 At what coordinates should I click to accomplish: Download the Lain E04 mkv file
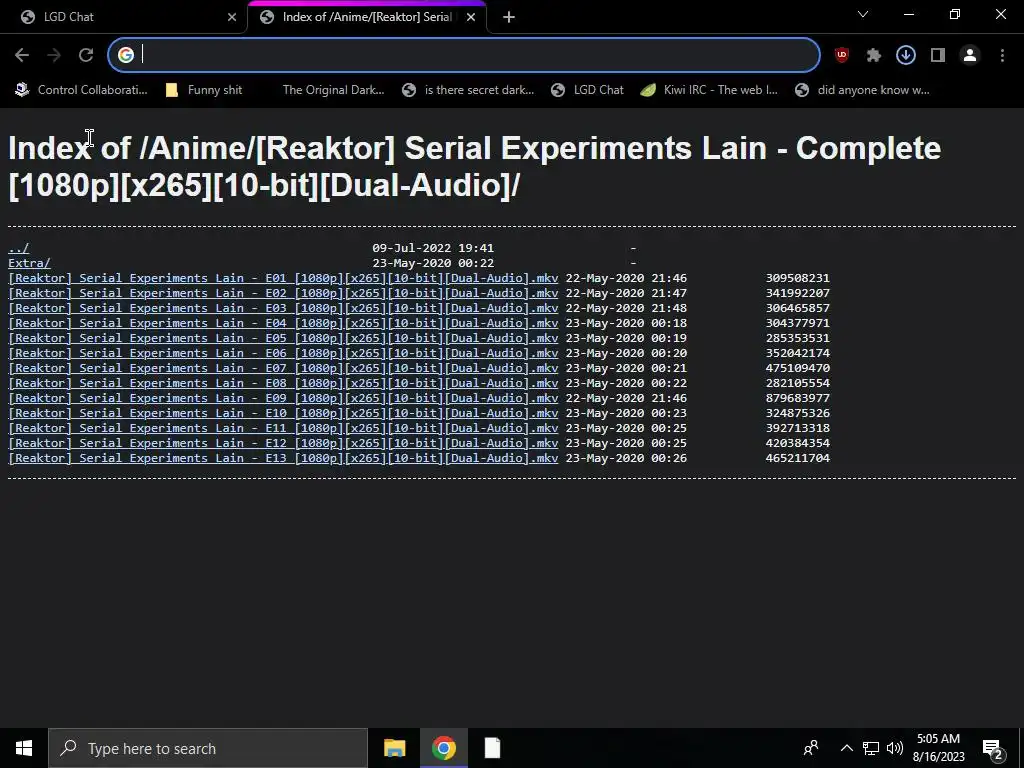[x=283, y=323]
